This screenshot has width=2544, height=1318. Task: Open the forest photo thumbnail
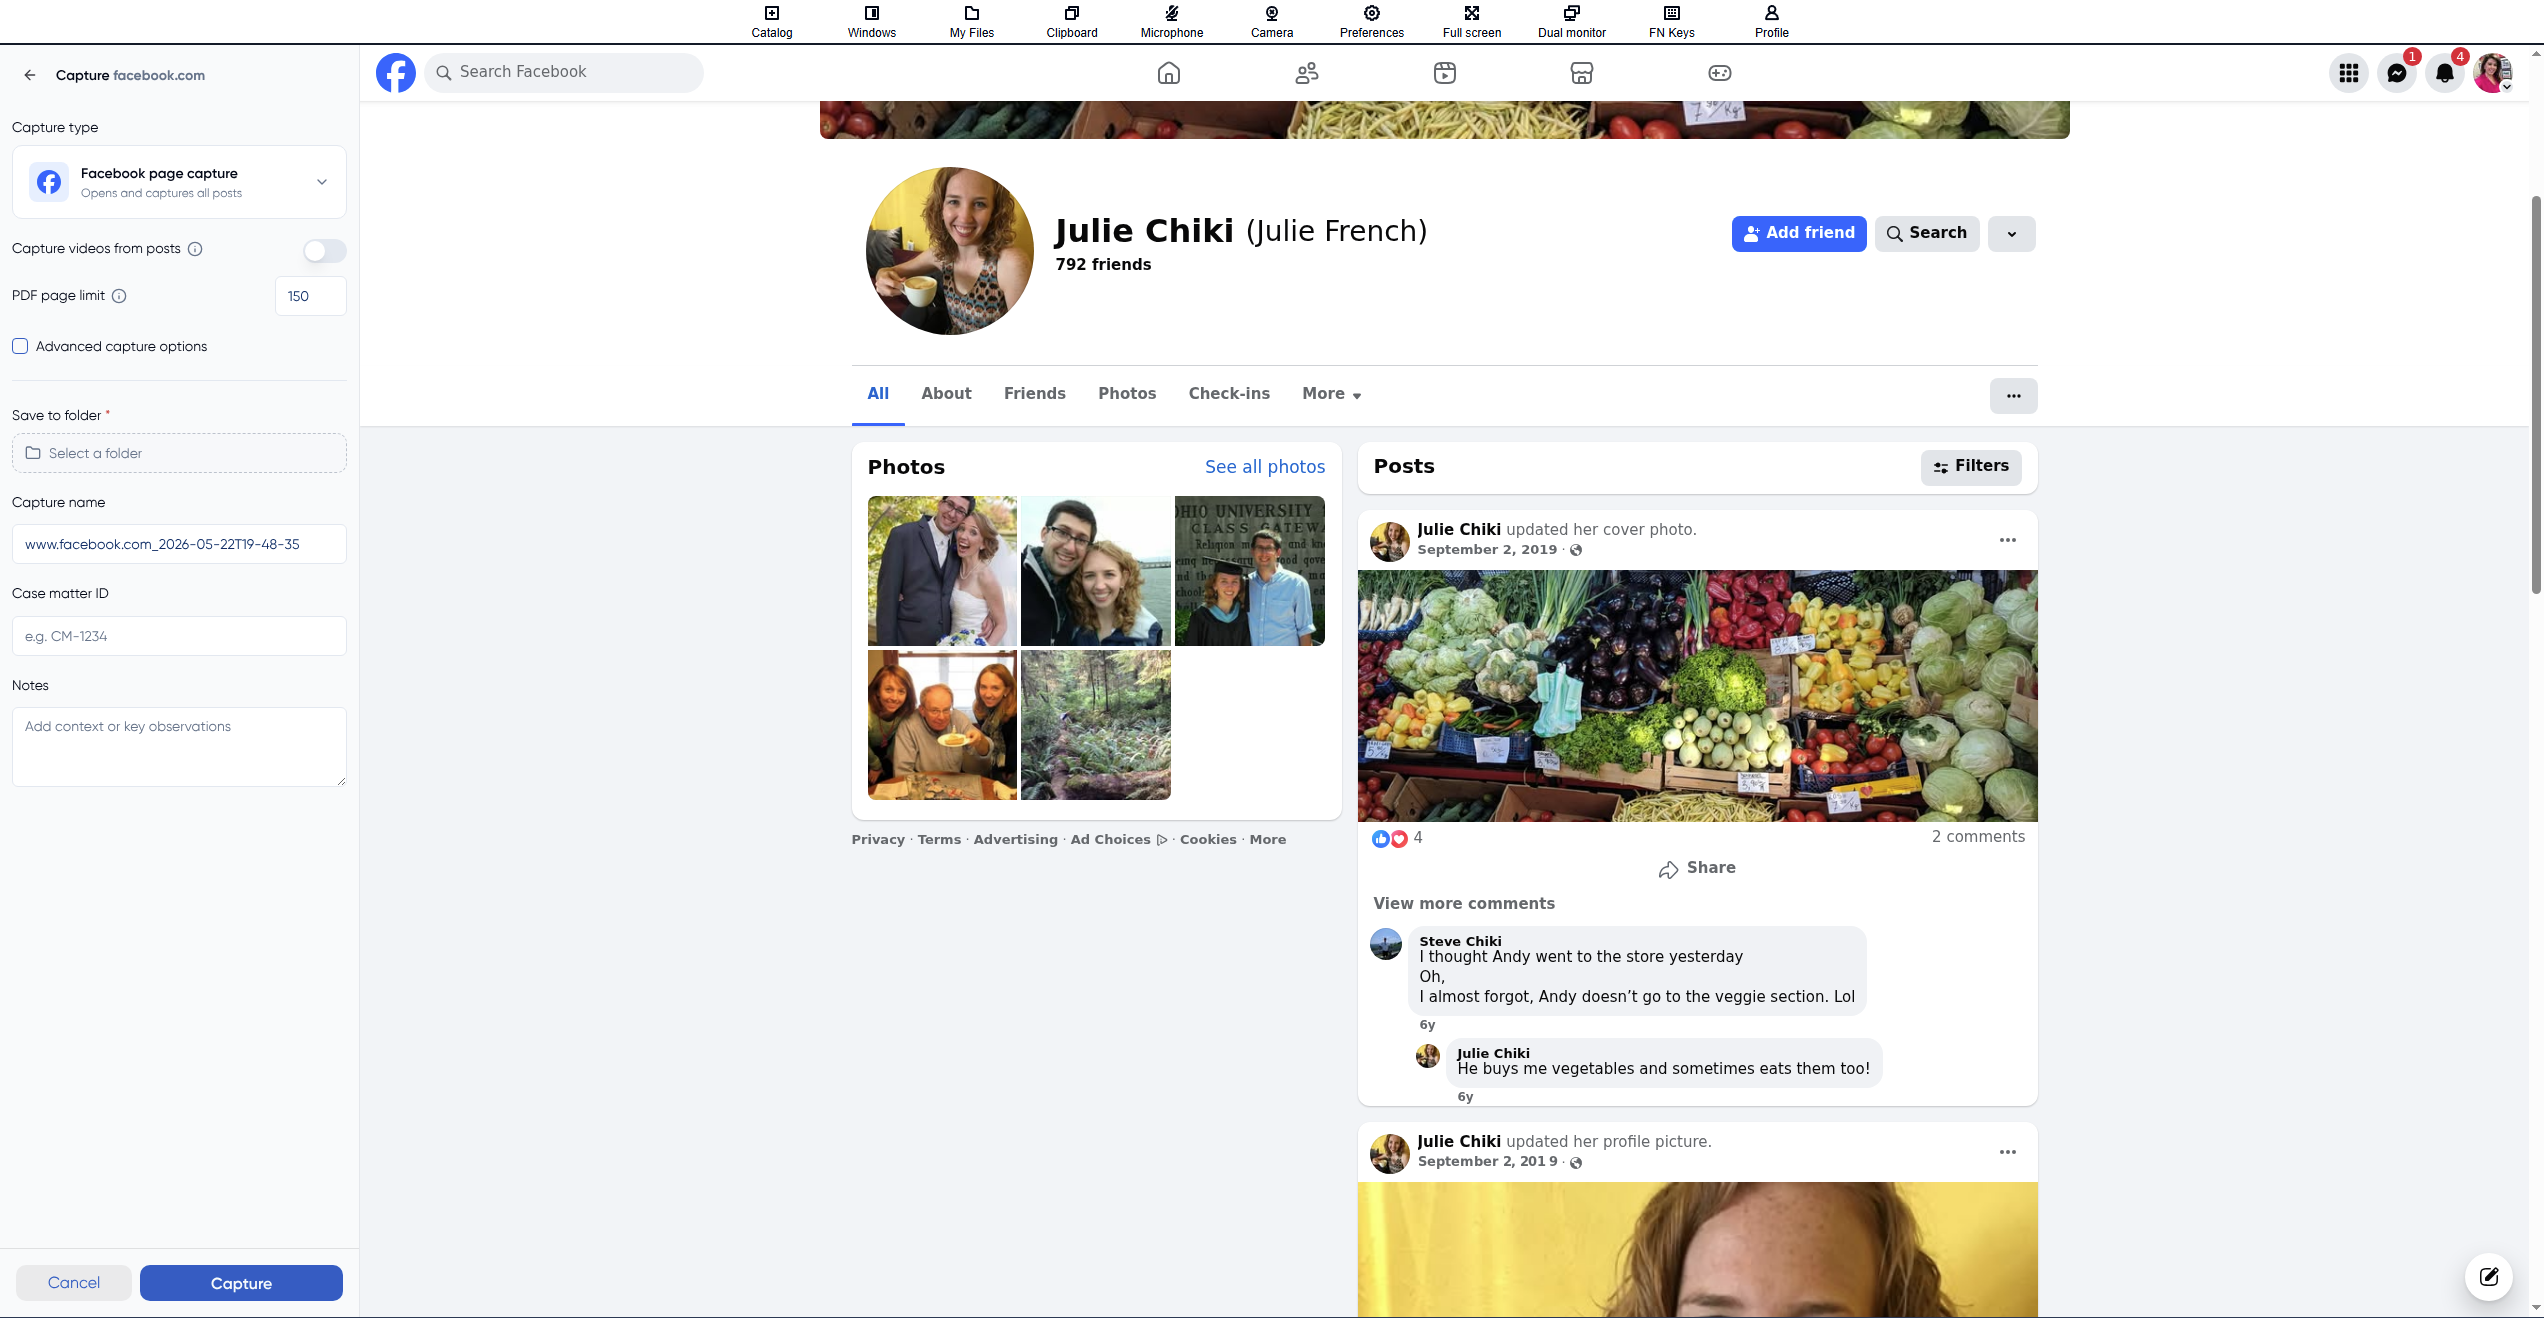[1096, 725]
